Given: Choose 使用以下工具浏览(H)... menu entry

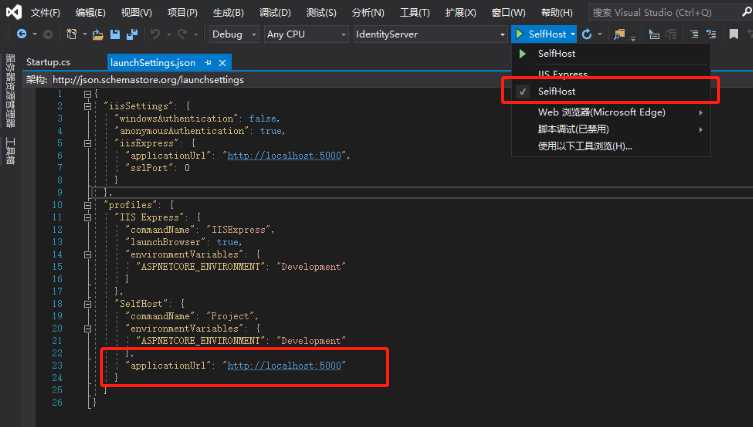Looking at the screenshot, I should coord(610,146).
